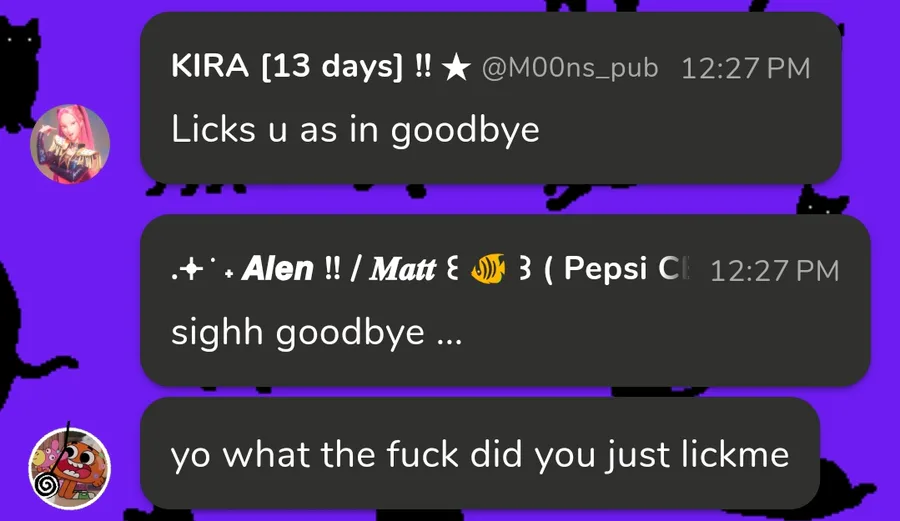
Task: Open KIRA [13 days] display name
Action: (x=287, y=67)
